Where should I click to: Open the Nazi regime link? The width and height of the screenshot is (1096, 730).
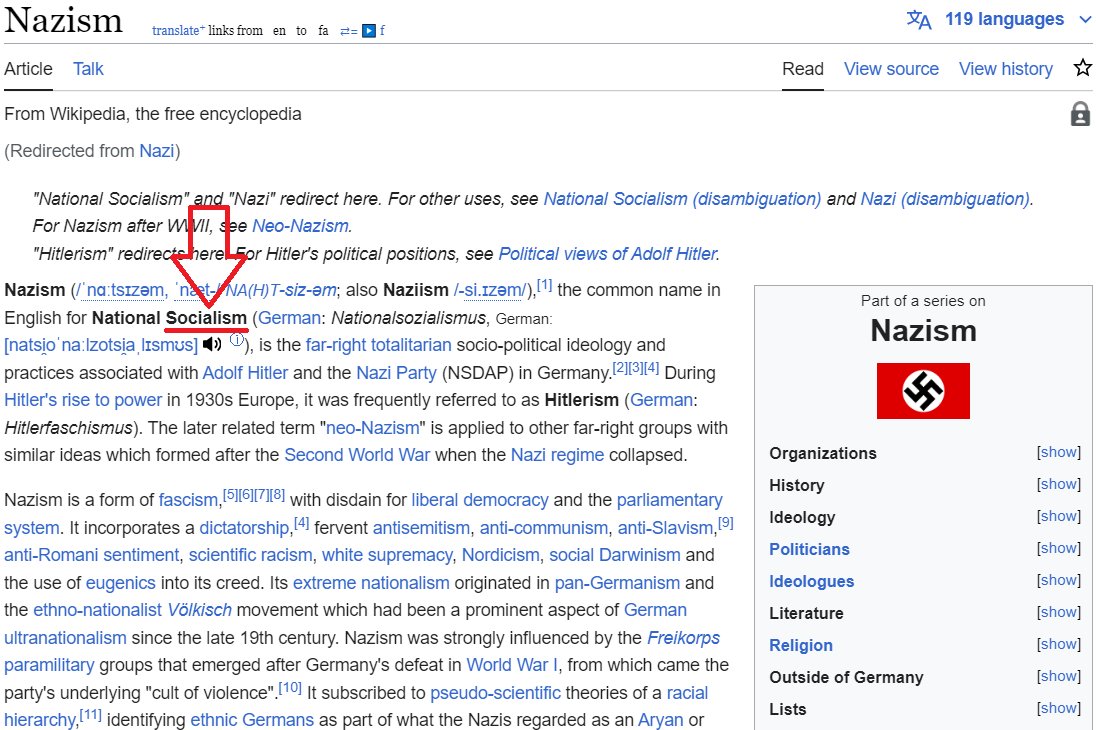coord(557,455)
